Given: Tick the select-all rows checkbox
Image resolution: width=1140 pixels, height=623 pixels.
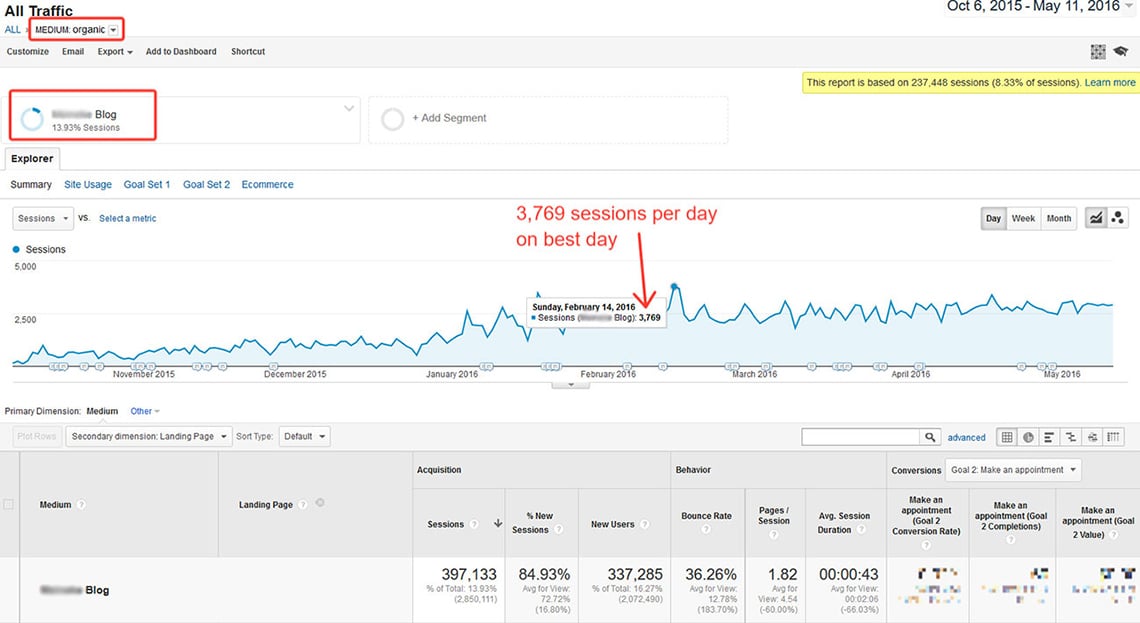Looking at the screenshot, I should click(x=9, y=505).
